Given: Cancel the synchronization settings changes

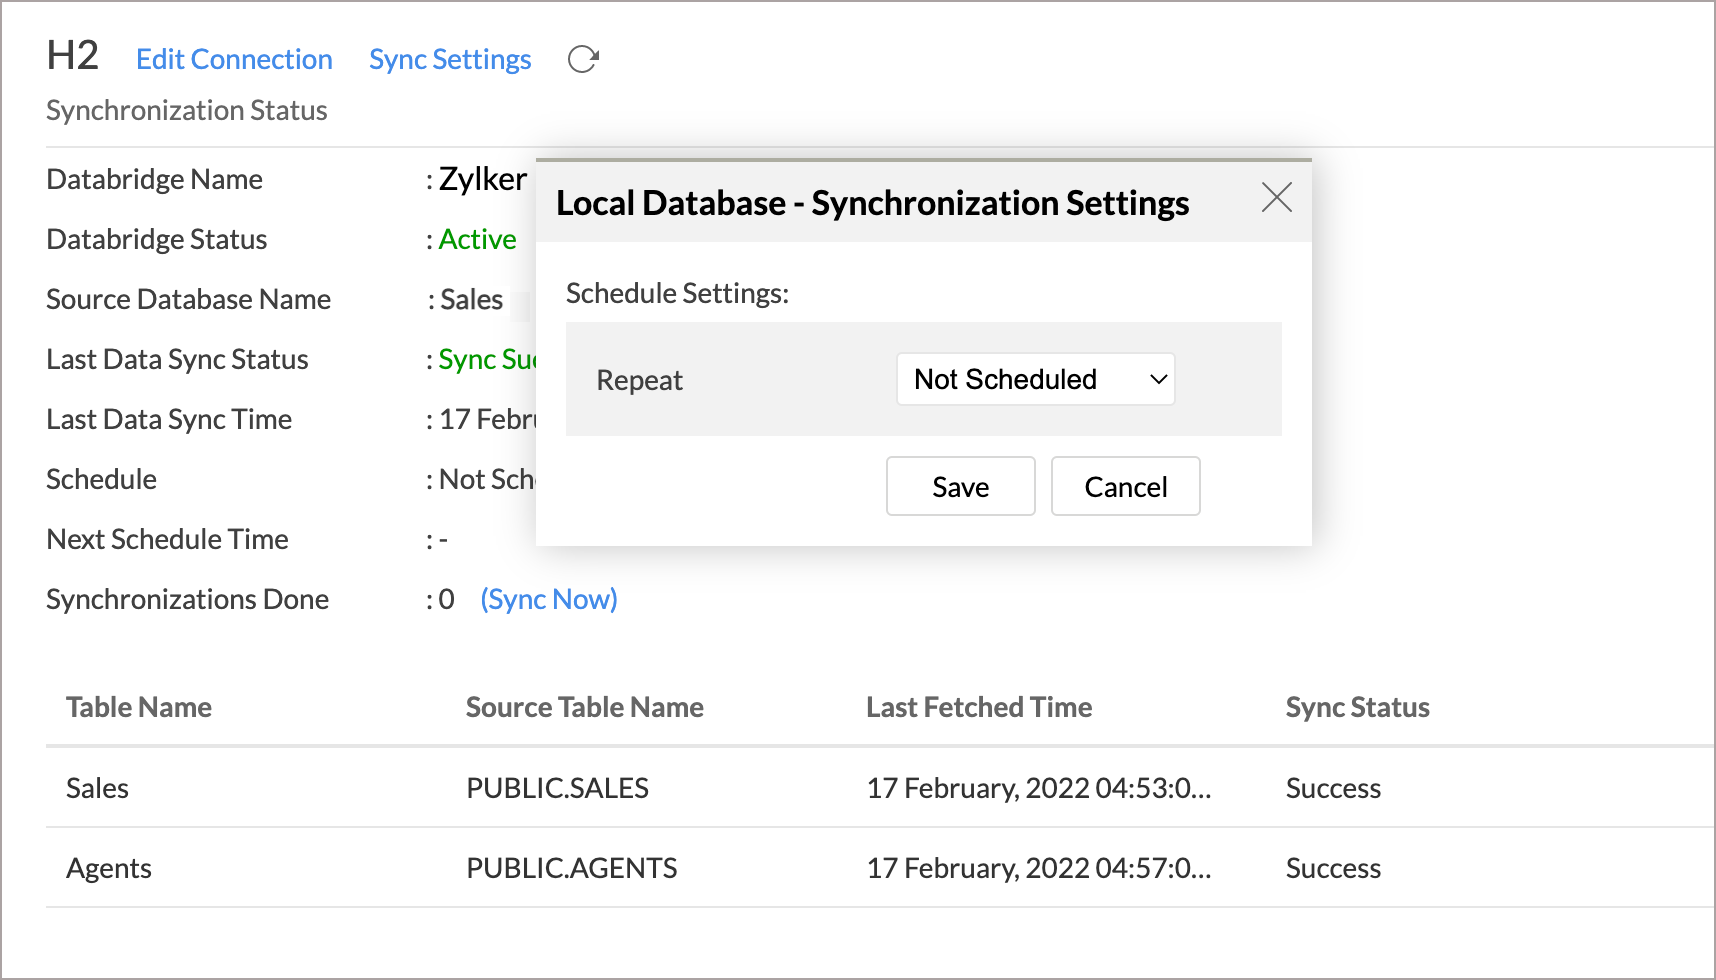Looking at the screenshot, I should click(1125, 486).
